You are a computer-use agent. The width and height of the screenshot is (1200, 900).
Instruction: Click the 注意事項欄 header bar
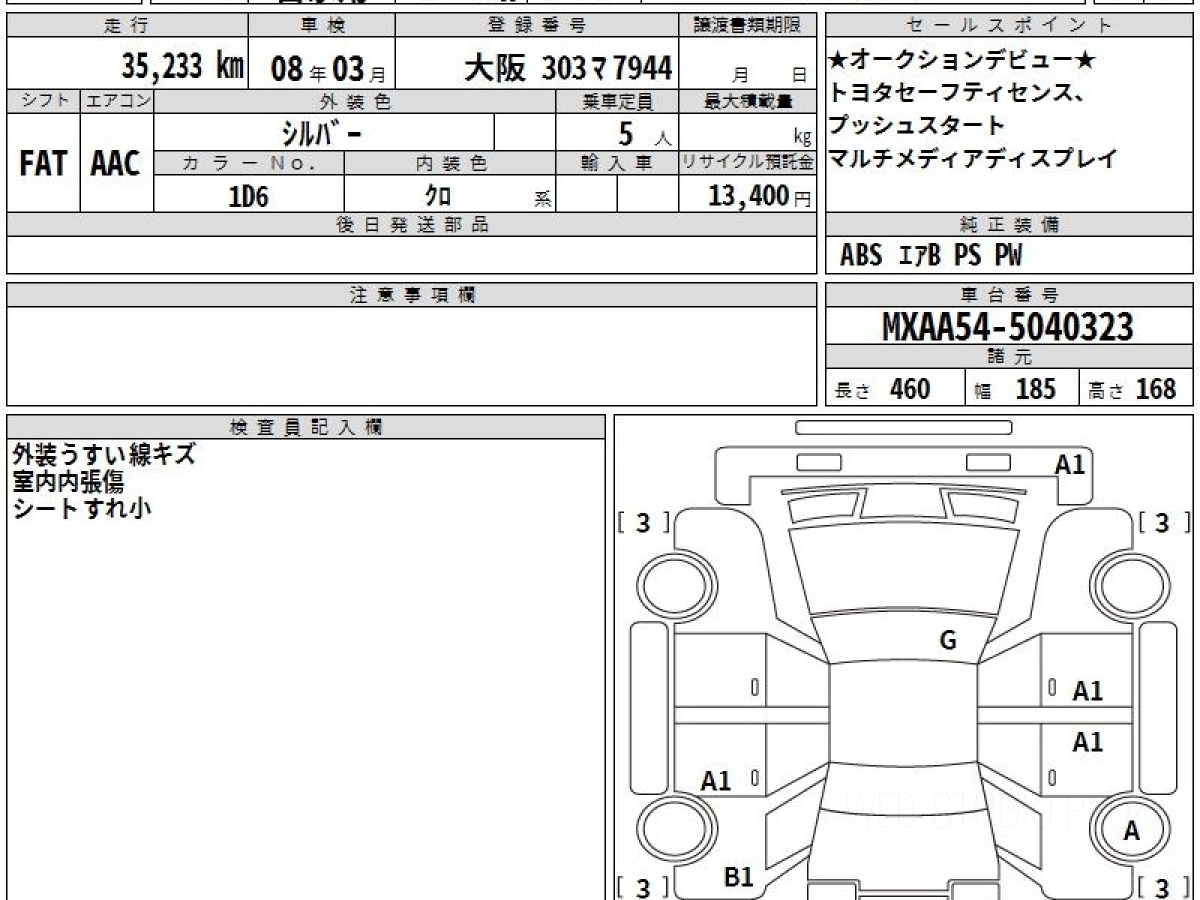411,295
